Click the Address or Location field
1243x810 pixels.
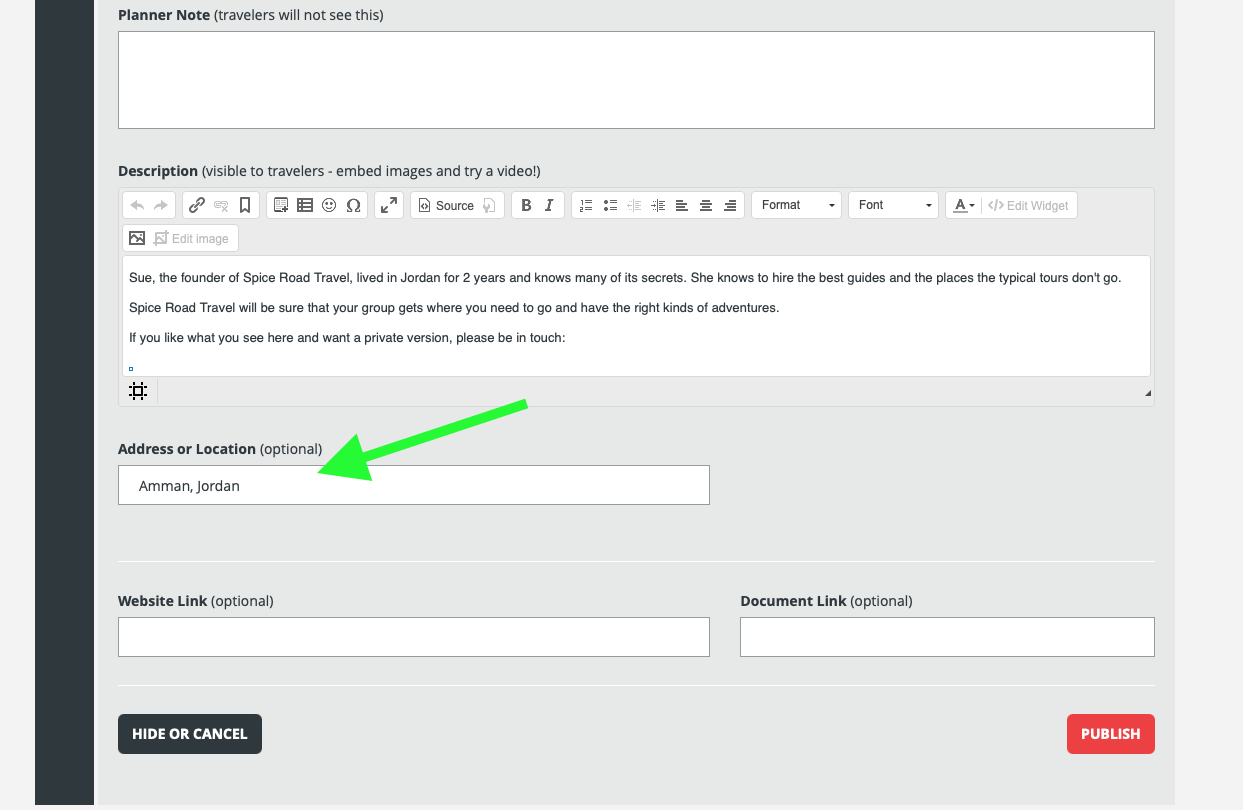pos(413,485)
